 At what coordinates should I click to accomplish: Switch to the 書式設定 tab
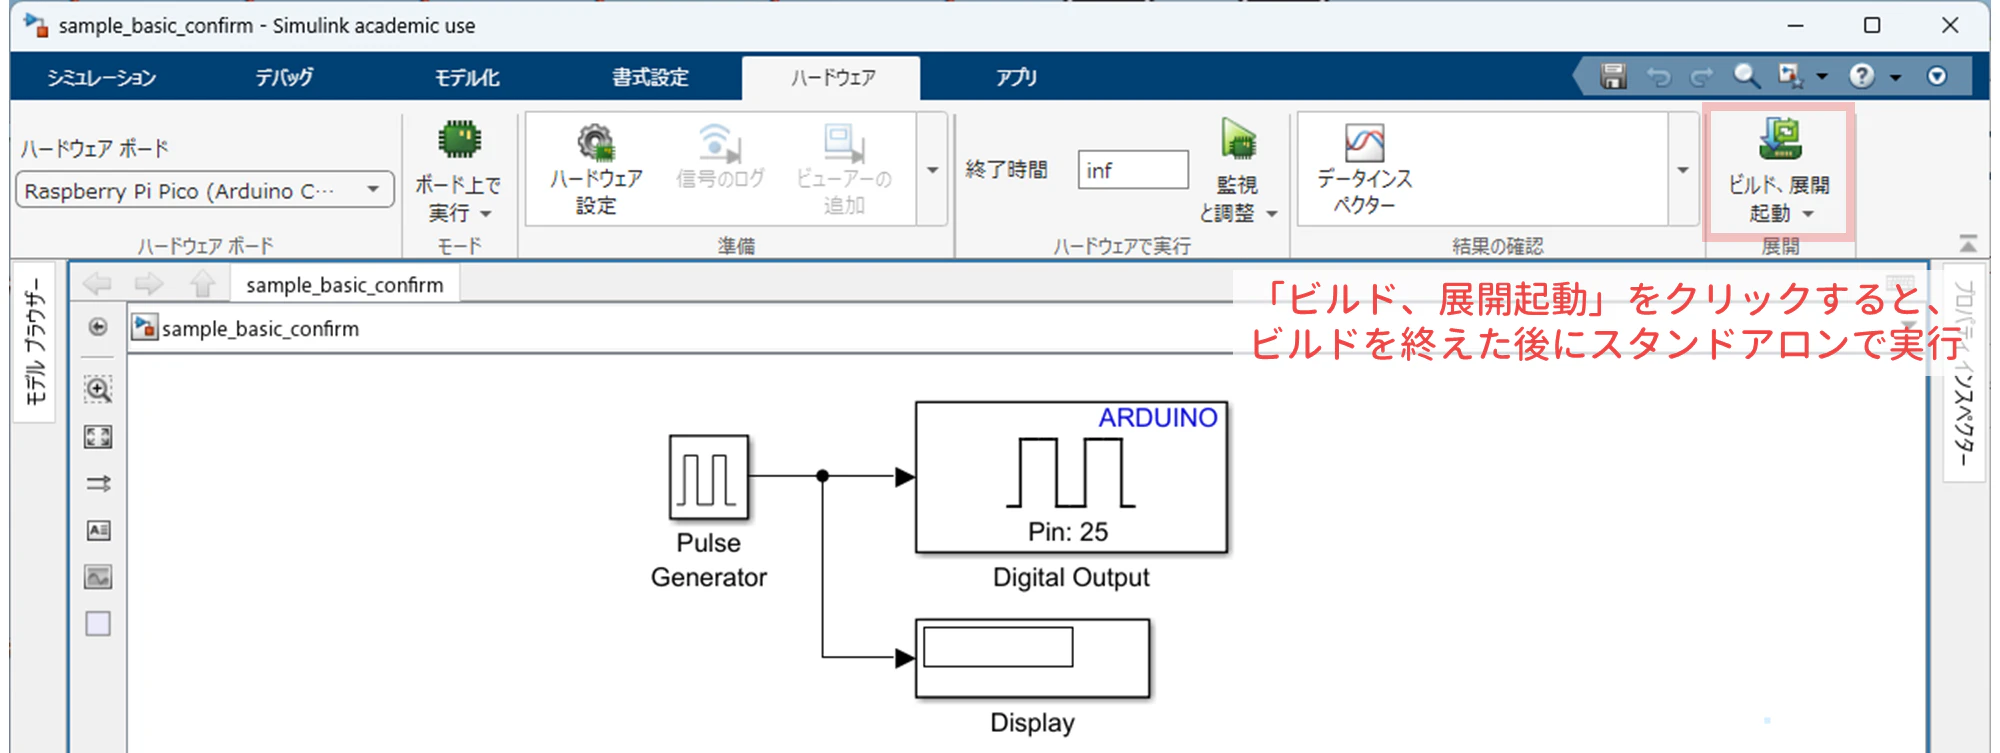click(651, 77)
